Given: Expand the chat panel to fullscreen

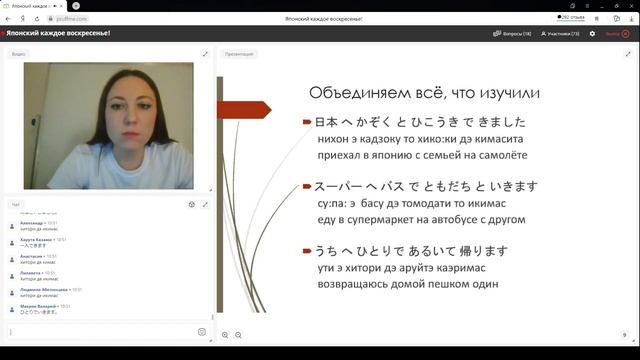Looking at the screenshot, I should (205, 204).
